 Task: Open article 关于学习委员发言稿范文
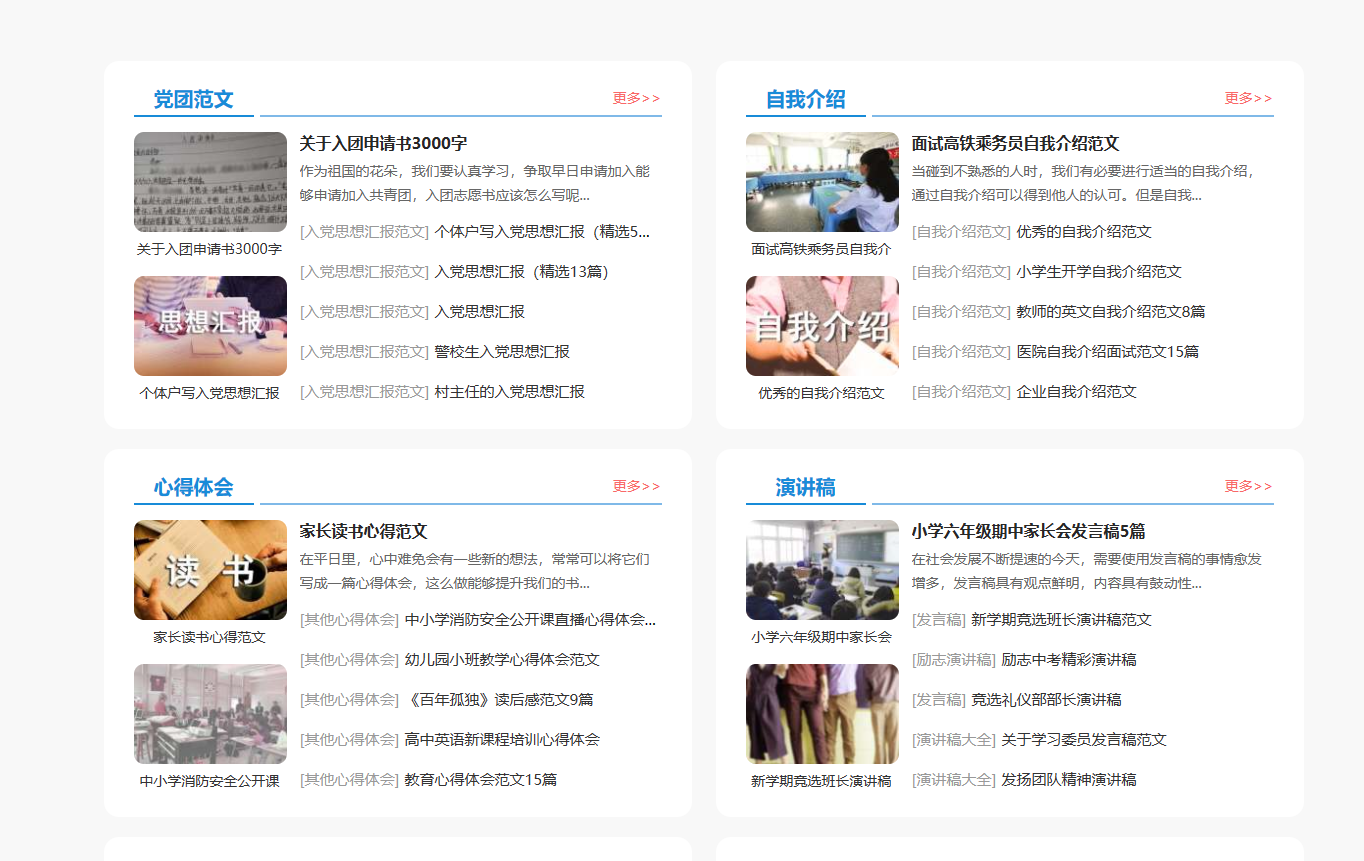[1084, 740]
